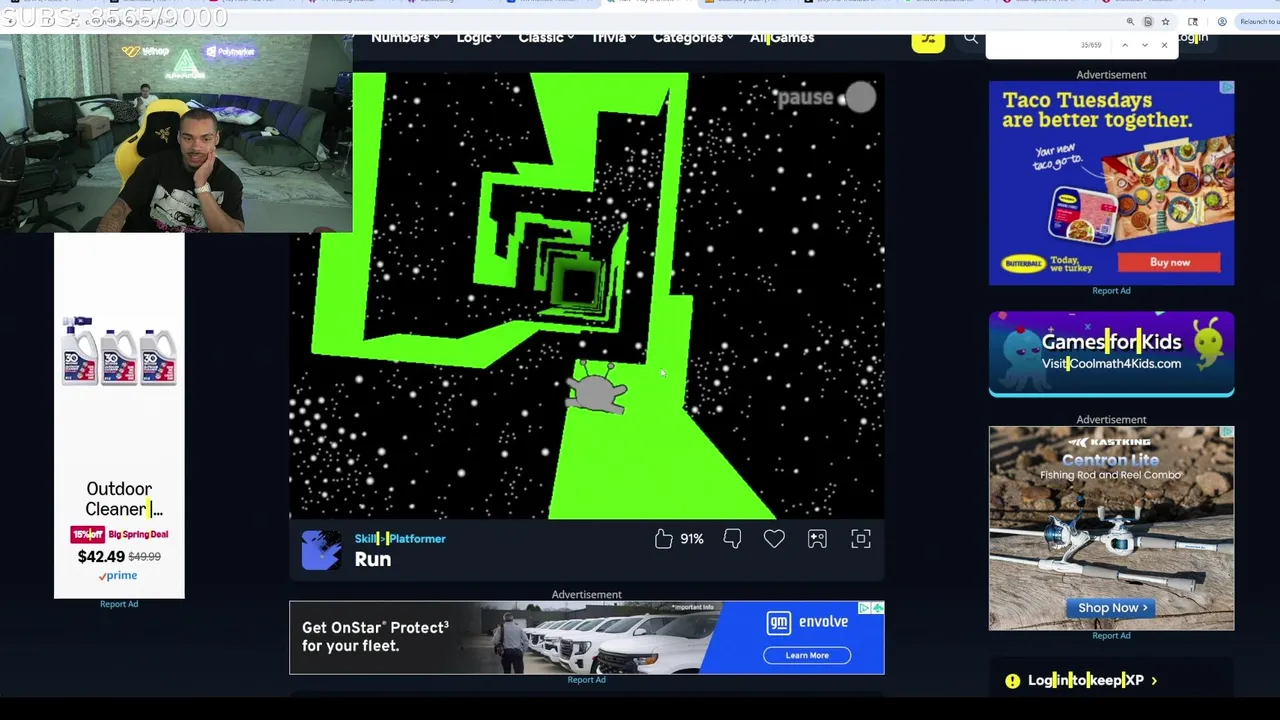Expand the Logic menu dropdown
This screenshot has width=1280, height=720.
coord(479,38)
